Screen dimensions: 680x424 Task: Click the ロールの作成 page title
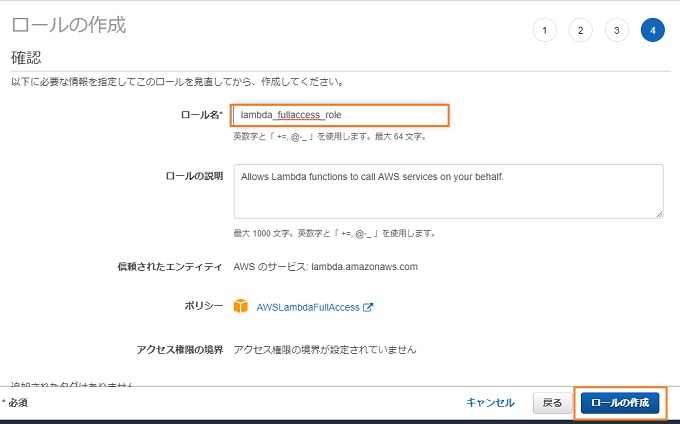pyautogui.click(x=69, y=25)
